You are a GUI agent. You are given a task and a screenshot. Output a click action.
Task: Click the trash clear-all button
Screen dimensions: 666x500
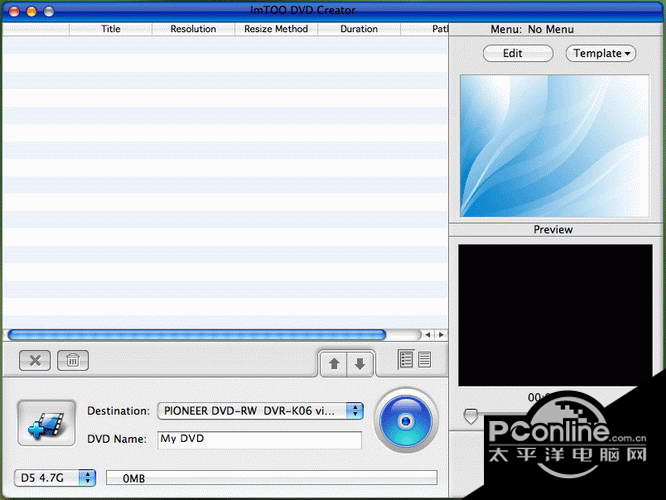point(73,361)
